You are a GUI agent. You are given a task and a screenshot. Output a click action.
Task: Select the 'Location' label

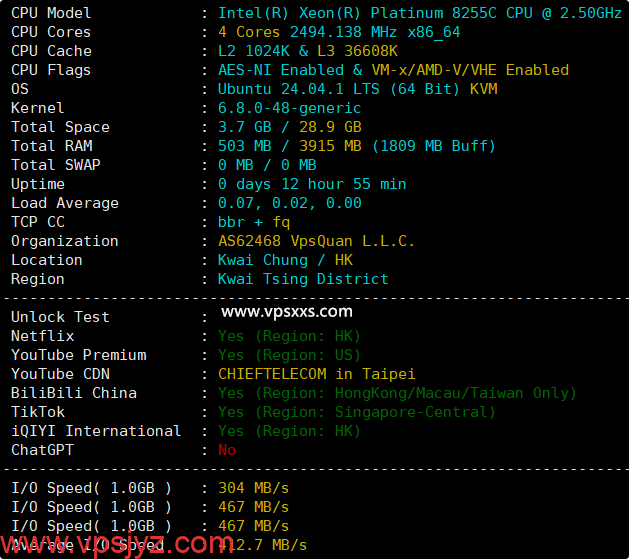[47, 260]
